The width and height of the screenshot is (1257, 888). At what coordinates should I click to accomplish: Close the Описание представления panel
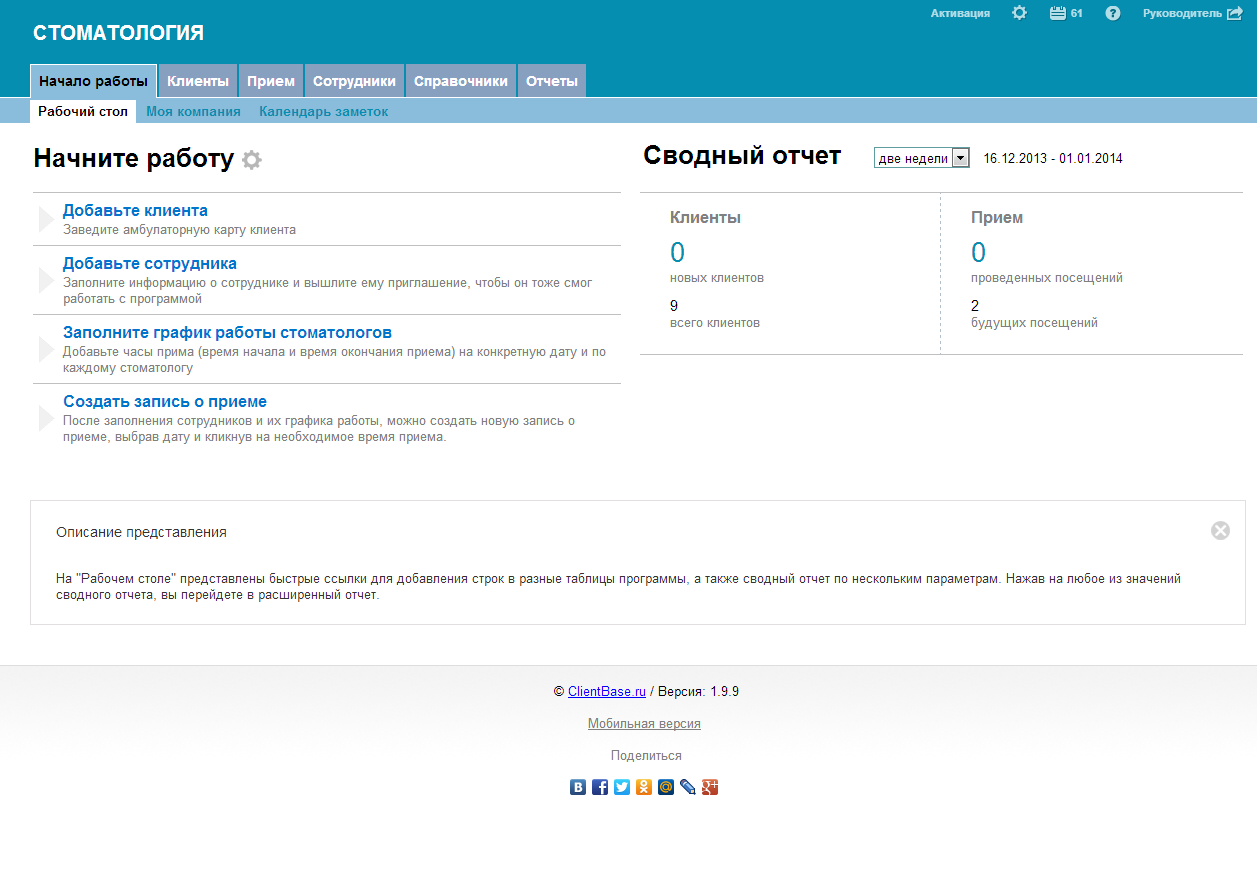click(1220, 531)
